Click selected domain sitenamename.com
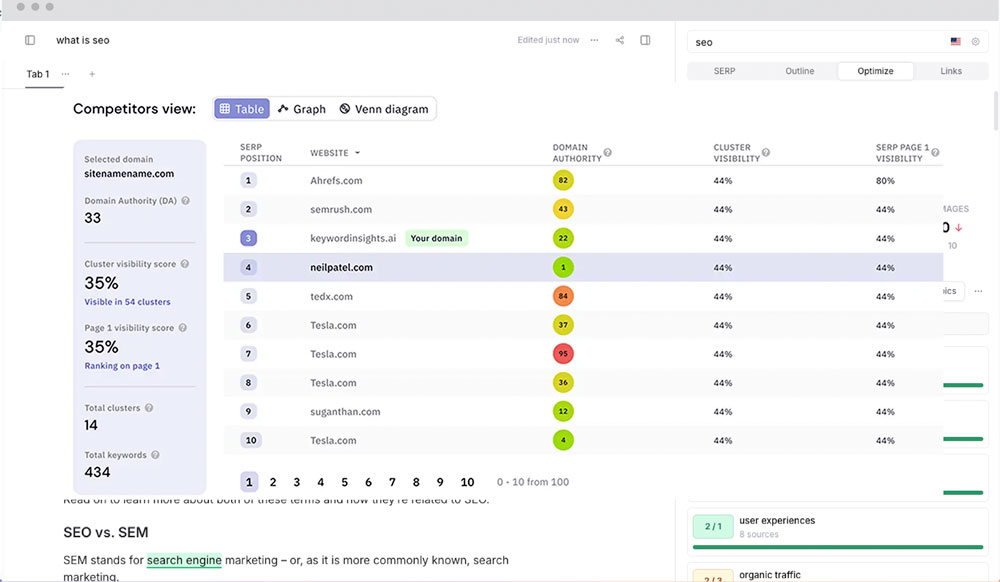This screenshot has height=582, width=1000. pyautogui.click(x=129, y=173)
